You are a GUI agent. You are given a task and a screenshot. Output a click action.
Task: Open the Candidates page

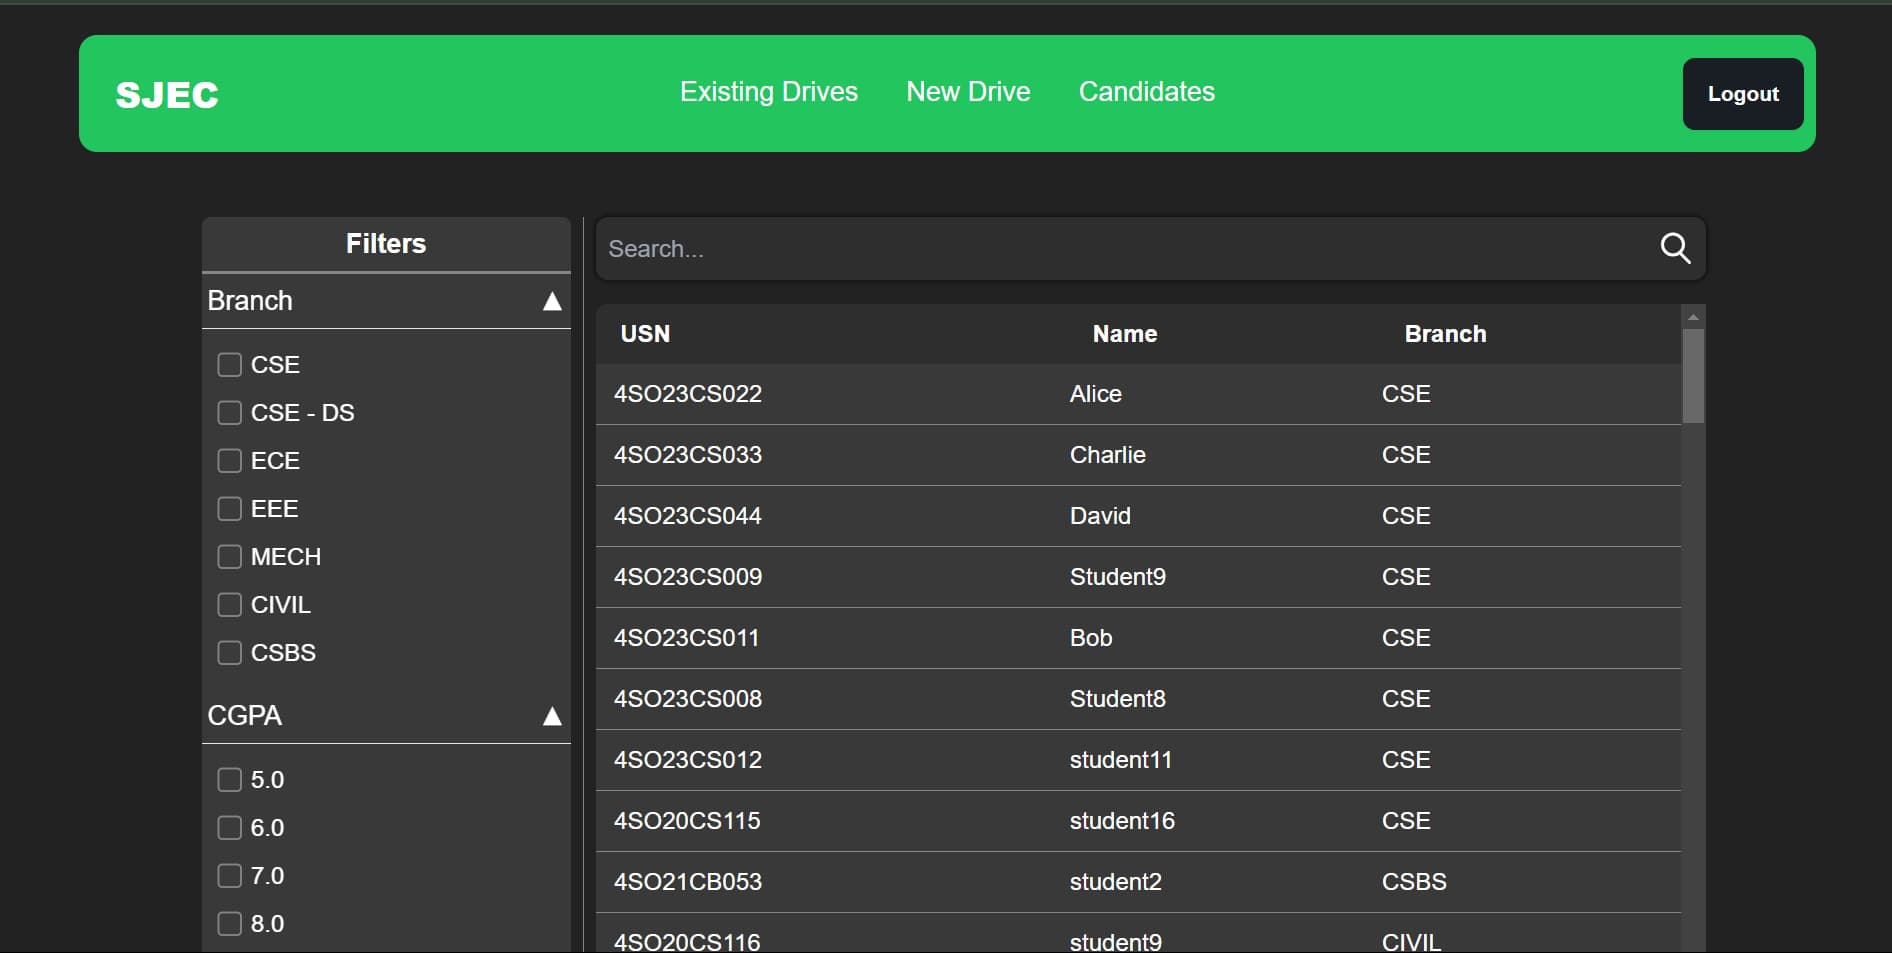1147,92
